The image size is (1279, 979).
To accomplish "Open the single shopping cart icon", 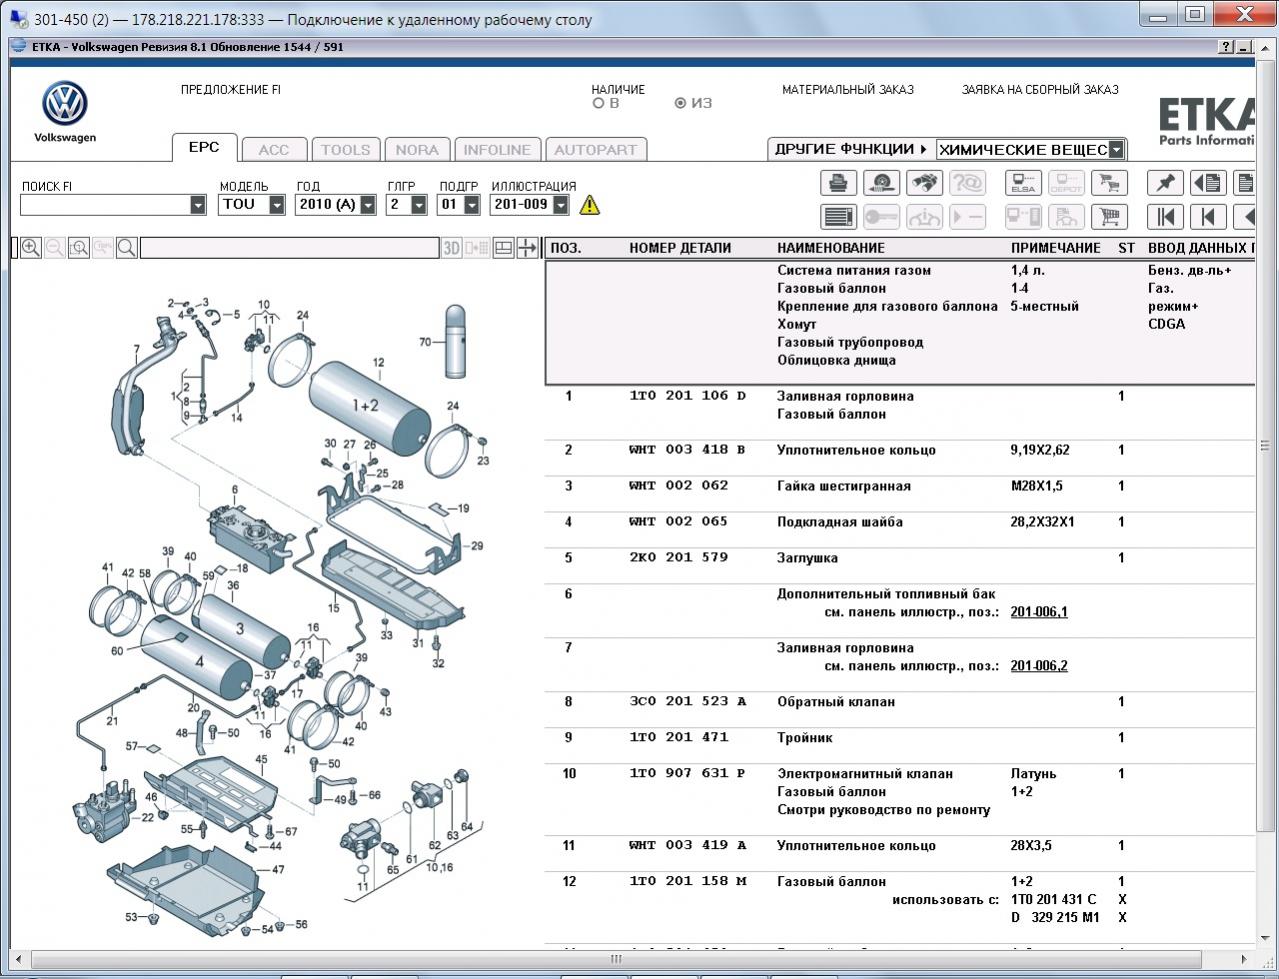I will pyautogui.click(x=1108, y=216).
